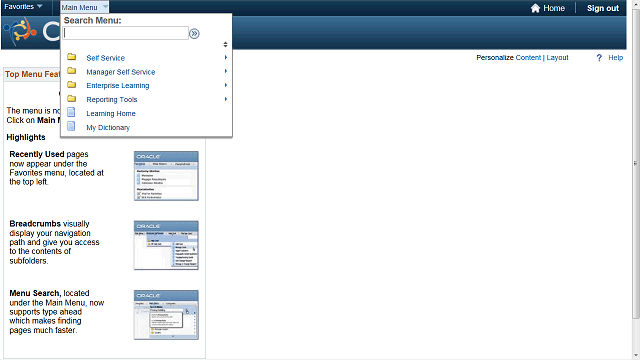Click the Personalize Layout link
Screen dimensions: 640x360
[x=558, y=58]
